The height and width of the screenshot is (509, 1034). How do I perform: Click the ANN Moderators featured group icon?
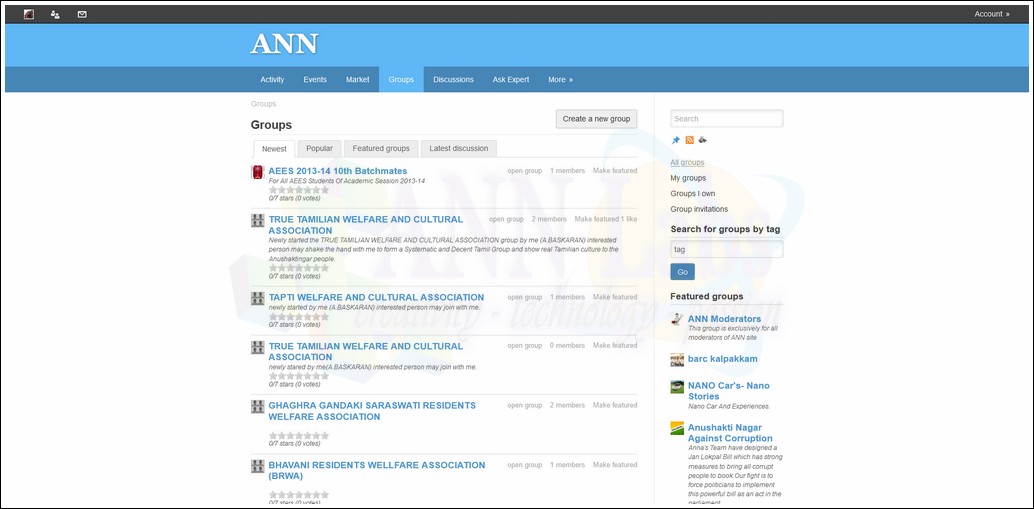click(x=677, y=320)
